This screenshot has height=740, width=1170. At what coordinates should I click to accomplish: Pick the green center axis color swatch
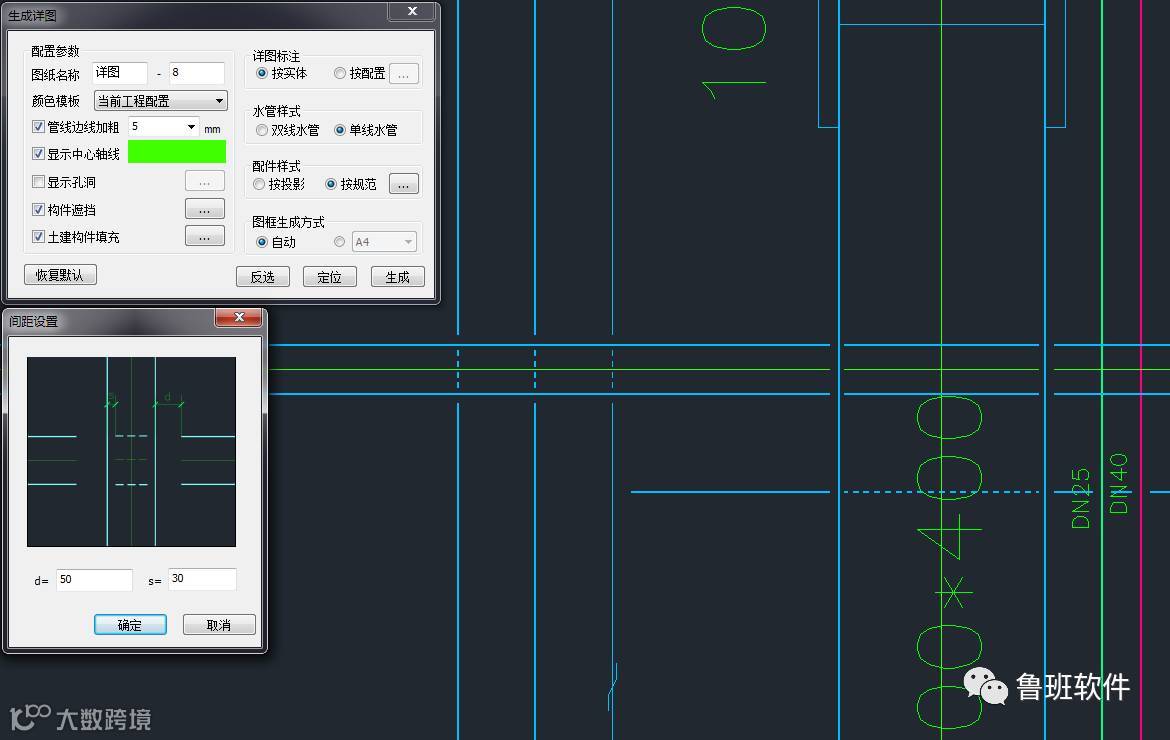pos(177,152)
